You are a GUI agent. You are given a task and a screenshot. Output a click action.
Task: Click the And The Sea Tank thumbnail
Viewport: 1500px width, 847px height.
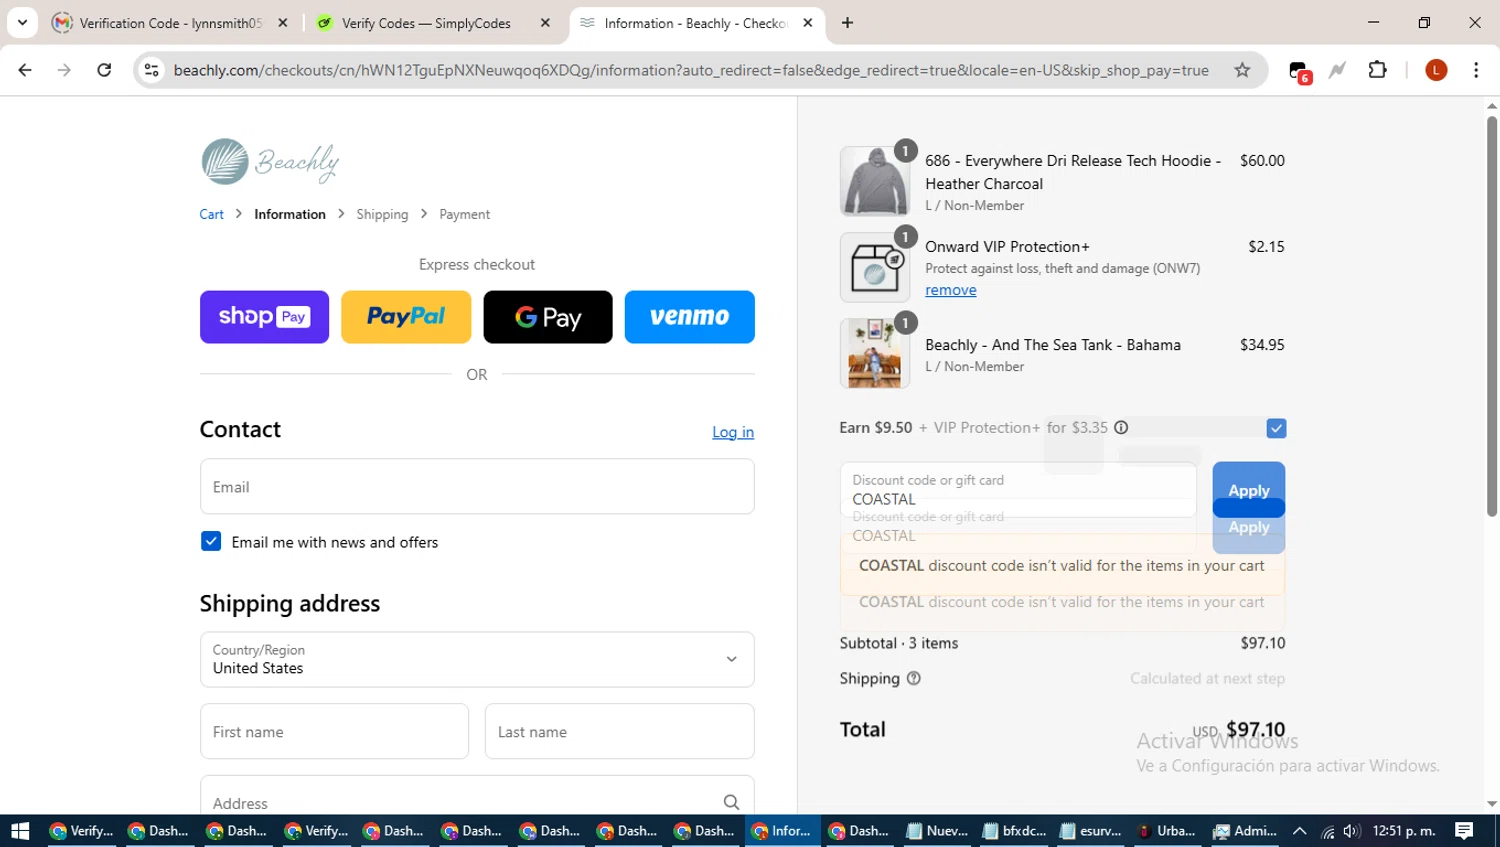[x=874, y=353]
